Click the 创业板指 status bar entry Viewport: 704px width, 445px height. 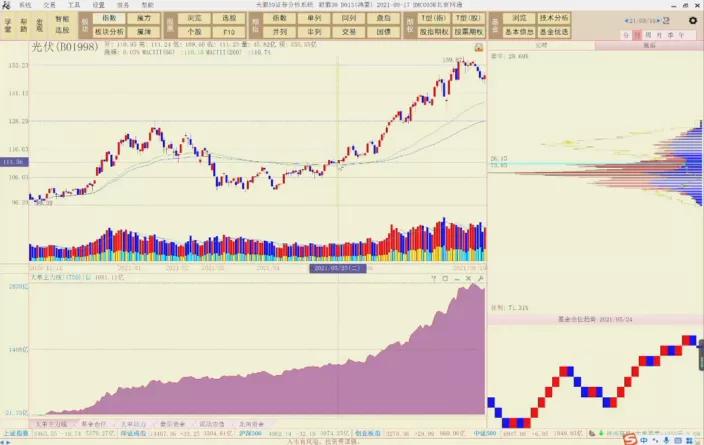point(368,434)
